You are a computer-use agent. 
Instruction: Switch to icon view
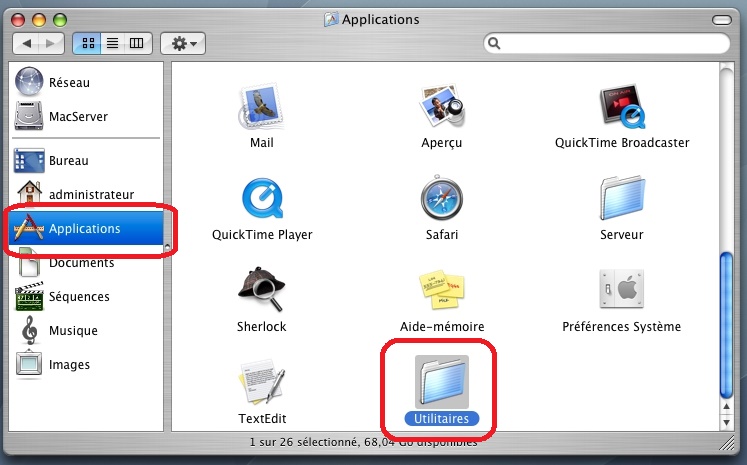point(87,43)
